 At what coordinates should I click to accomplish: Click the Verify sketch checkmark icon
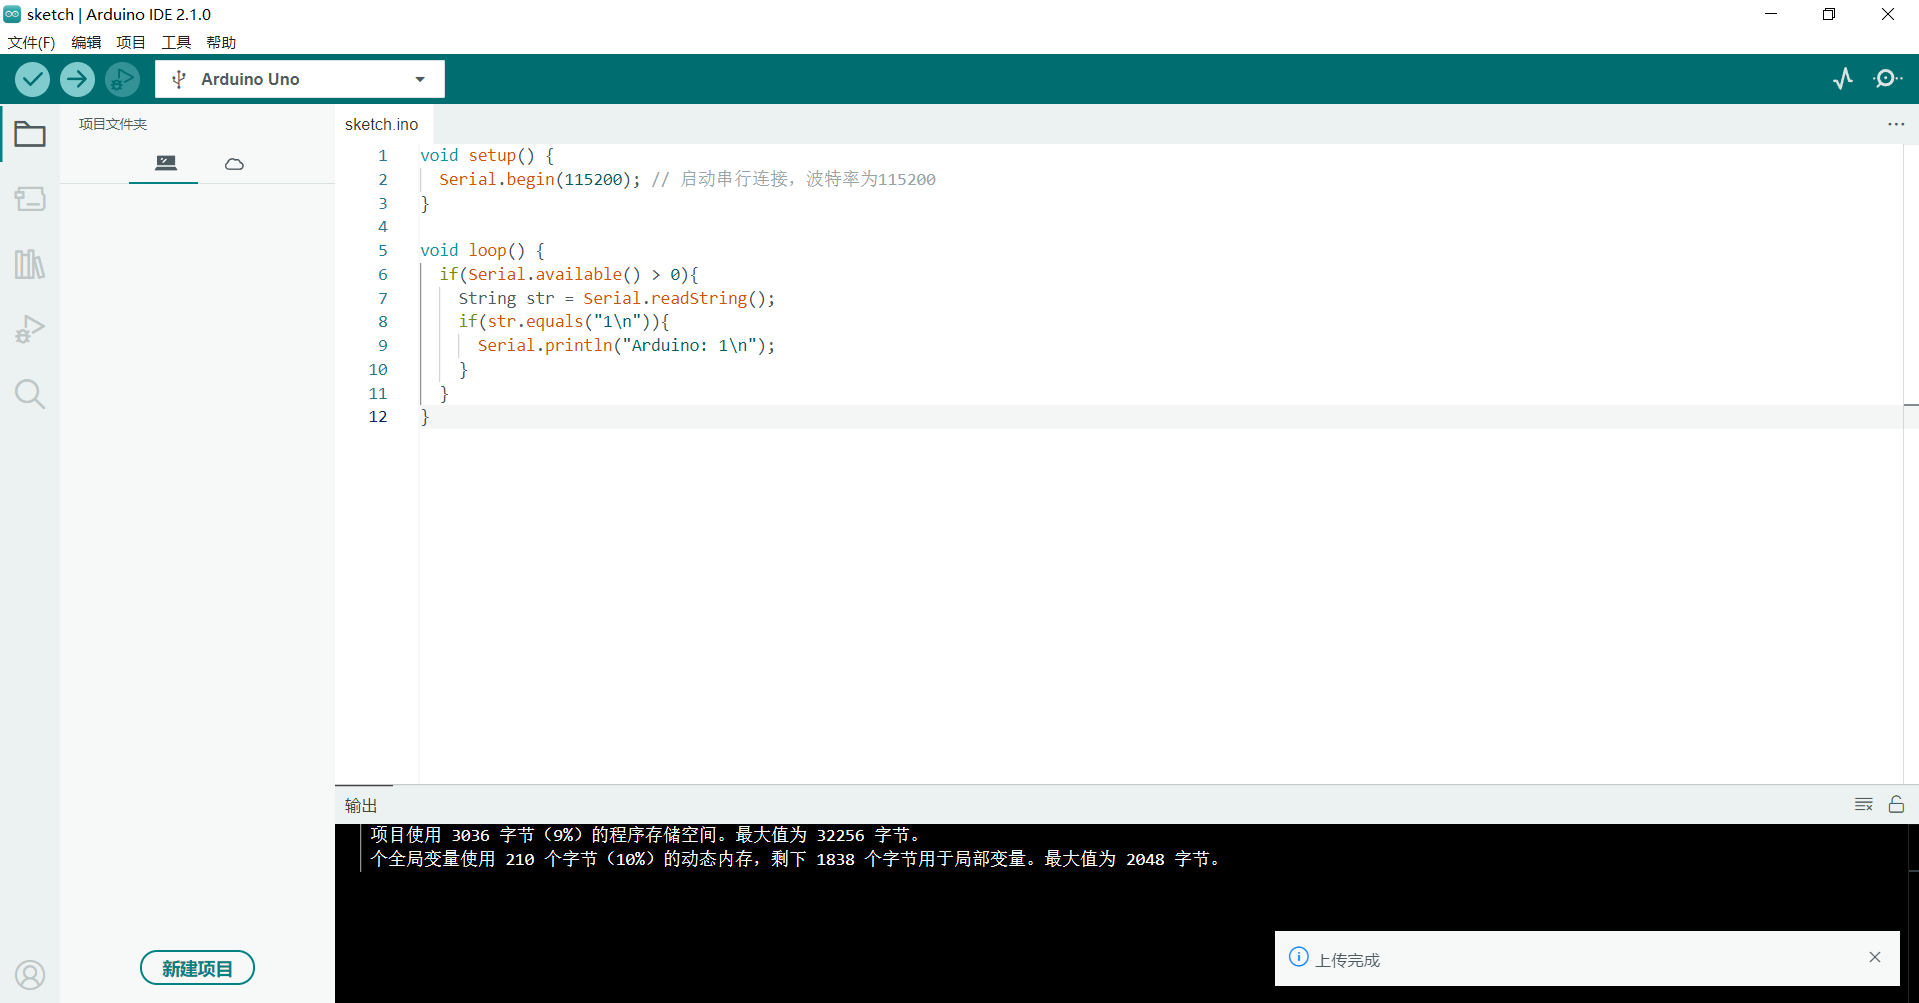tap(31, 79)
